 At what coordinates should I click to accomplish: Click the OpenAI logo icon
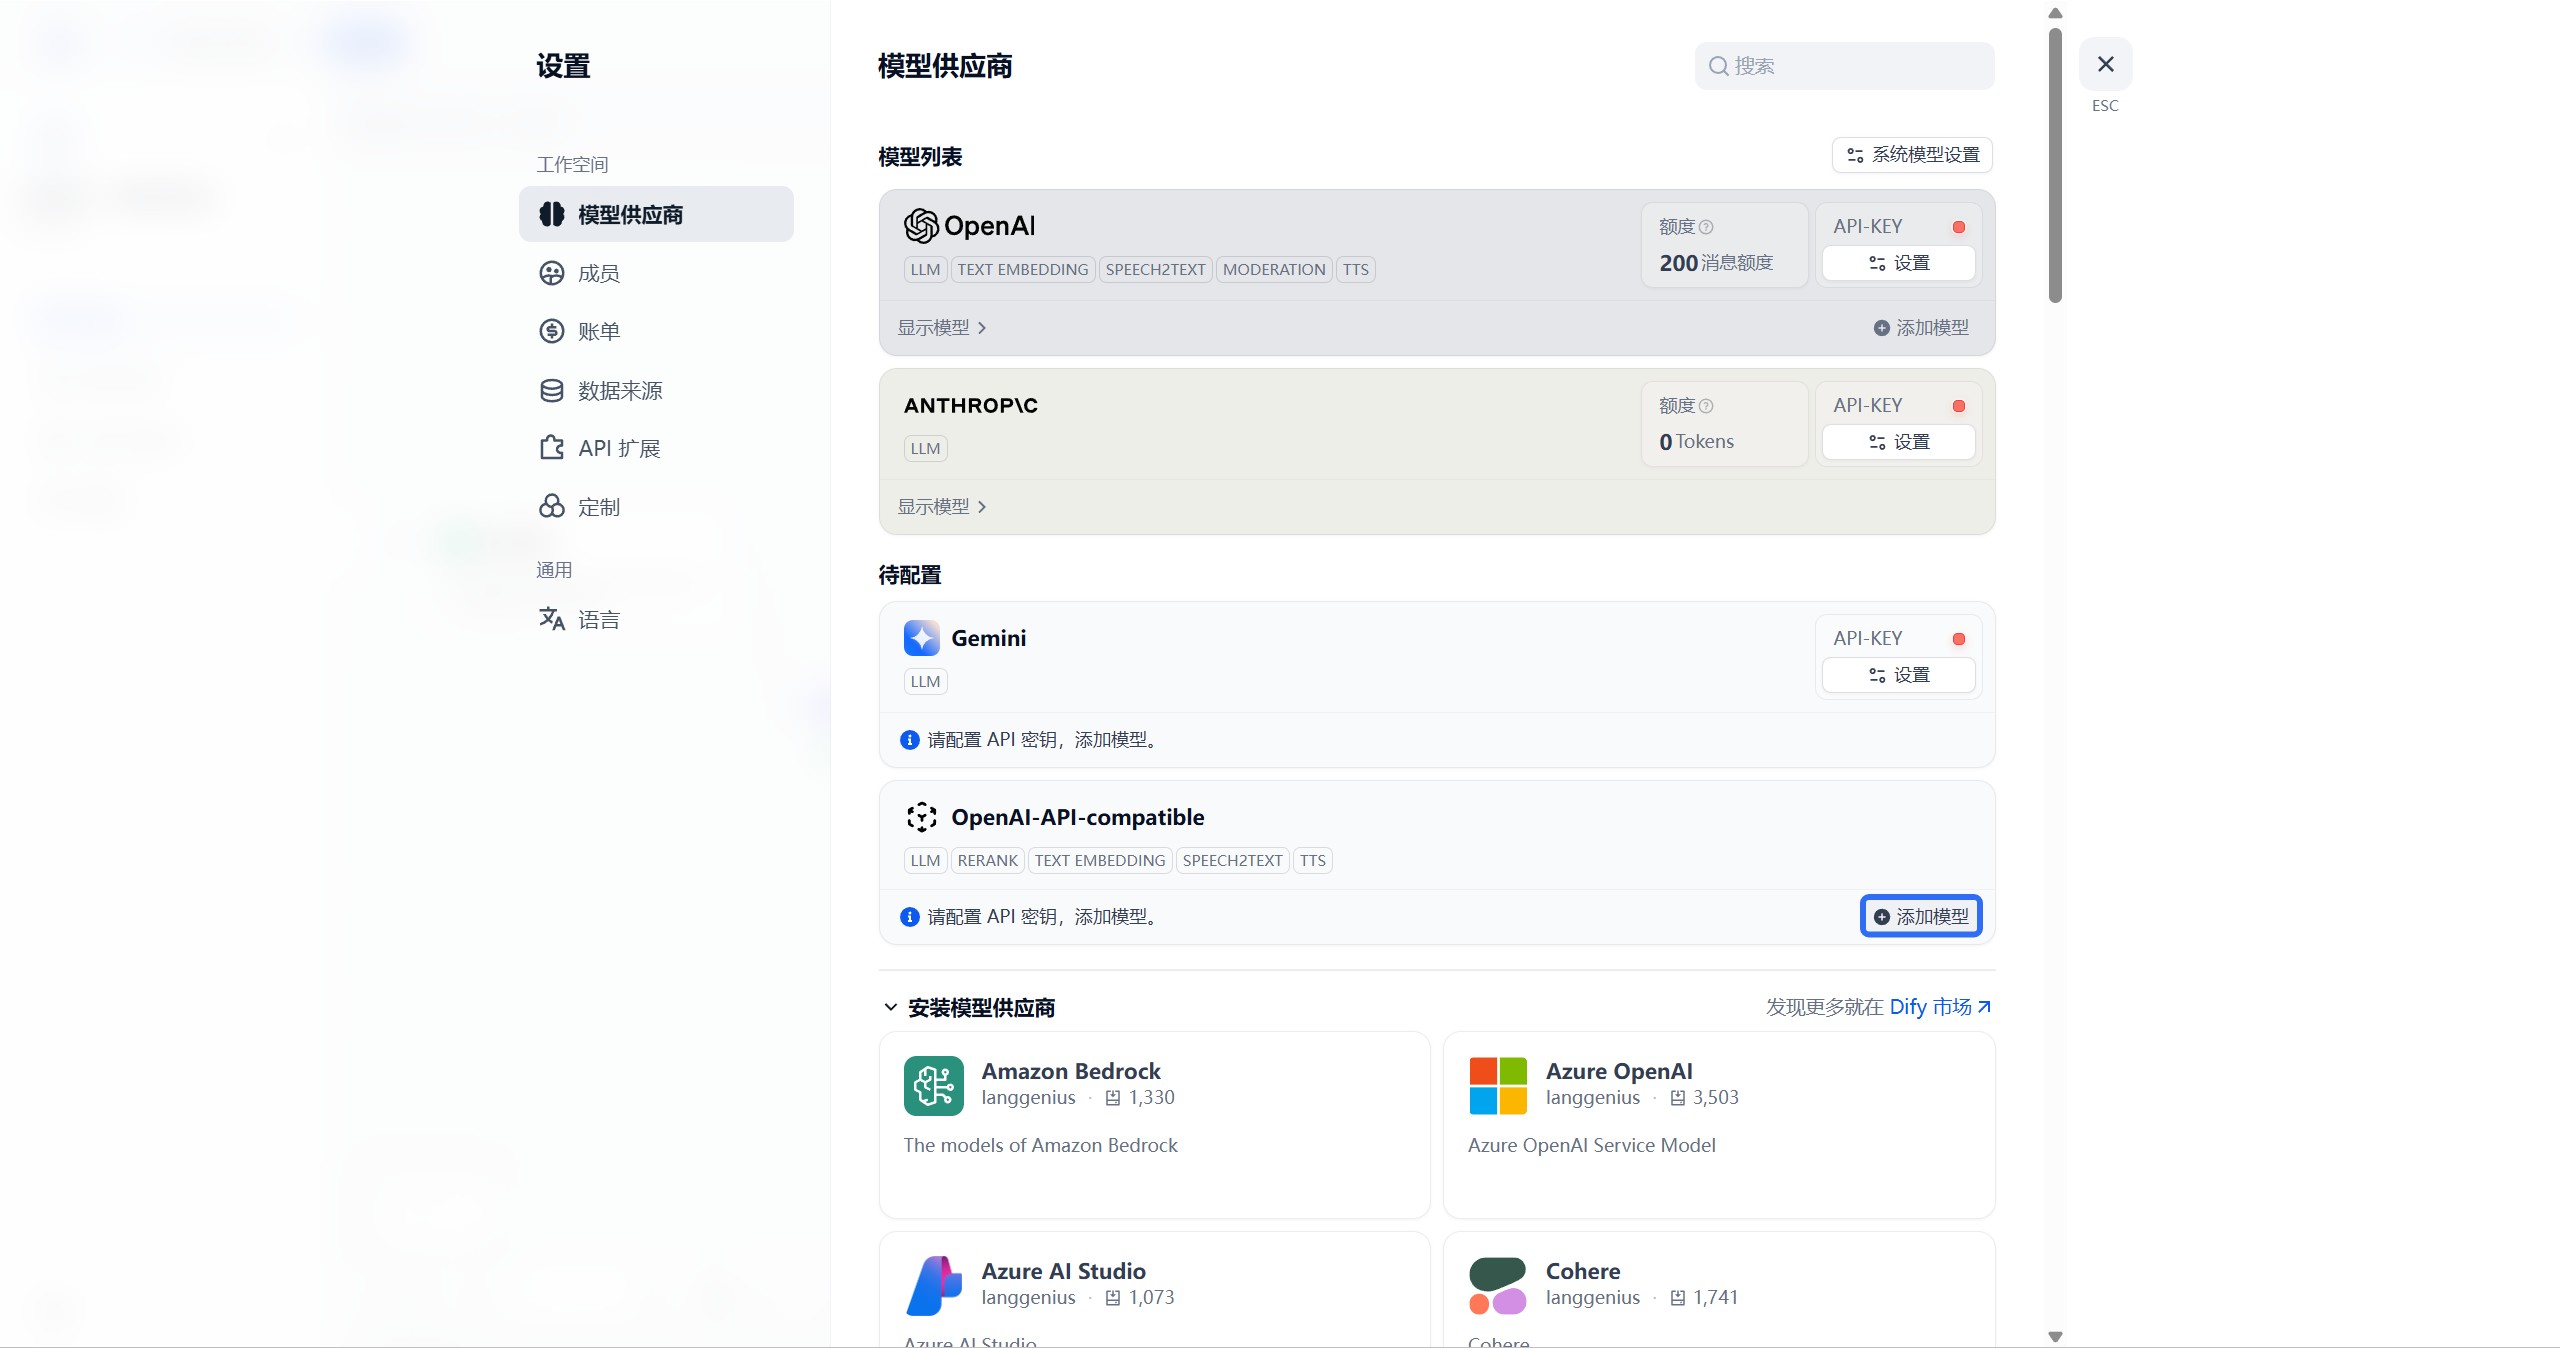click(920, 226)
